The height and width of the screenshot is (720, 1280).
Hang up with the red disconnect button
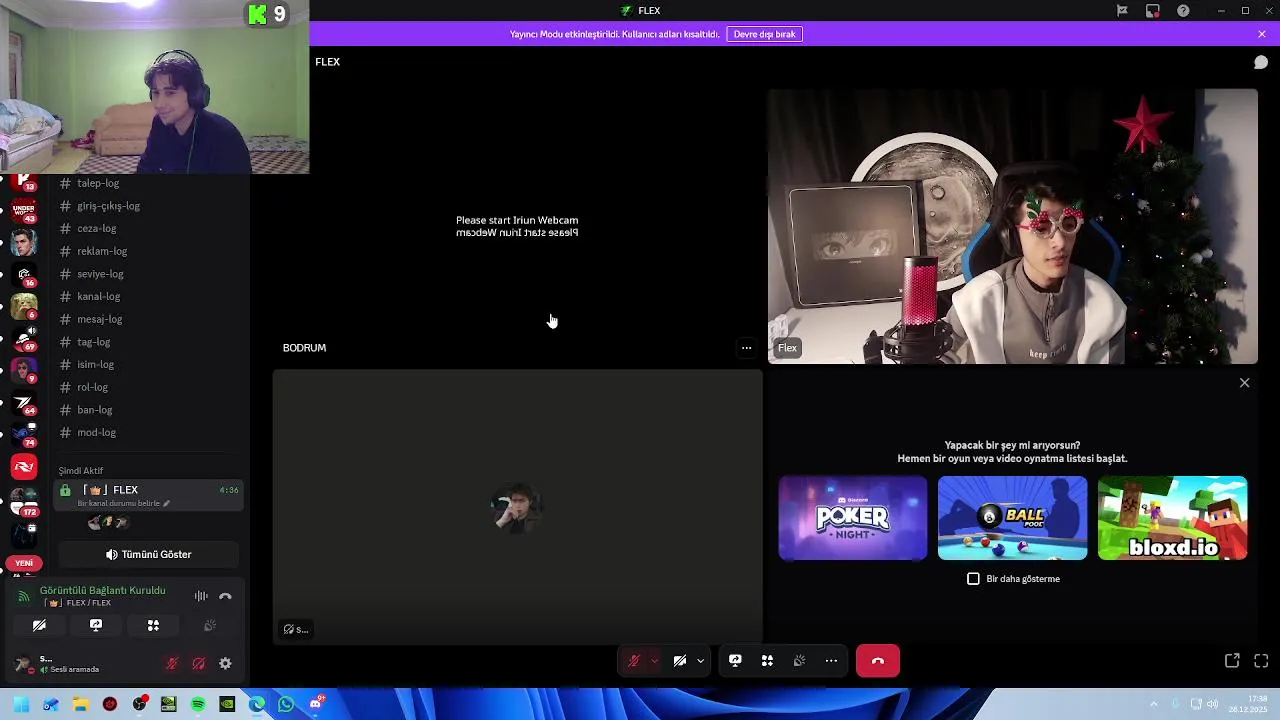click(x=878, y=661)
